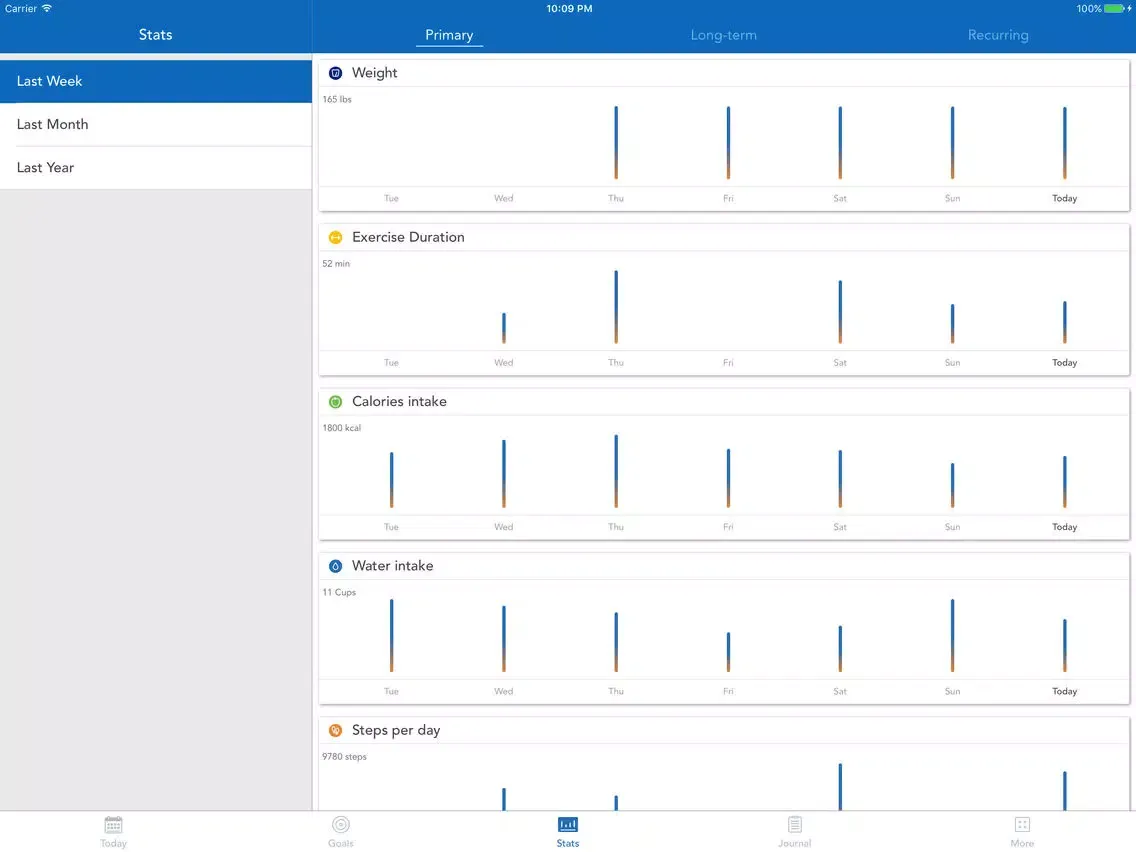Open the More grid icon
This screenshot has height=852, width=1136.
[x=1022, y=825]
